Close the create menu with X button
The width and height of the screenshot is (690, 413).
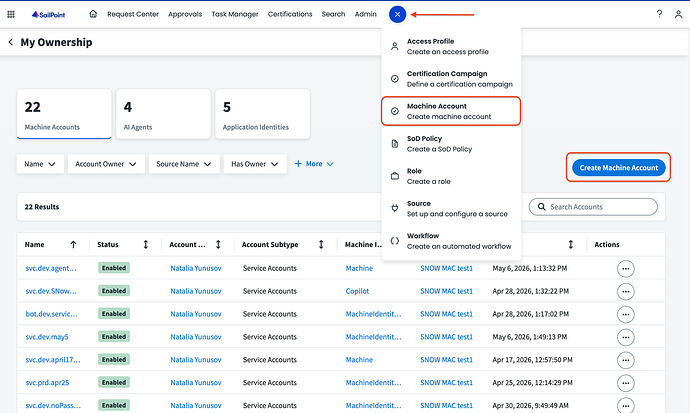coord(397,15)
